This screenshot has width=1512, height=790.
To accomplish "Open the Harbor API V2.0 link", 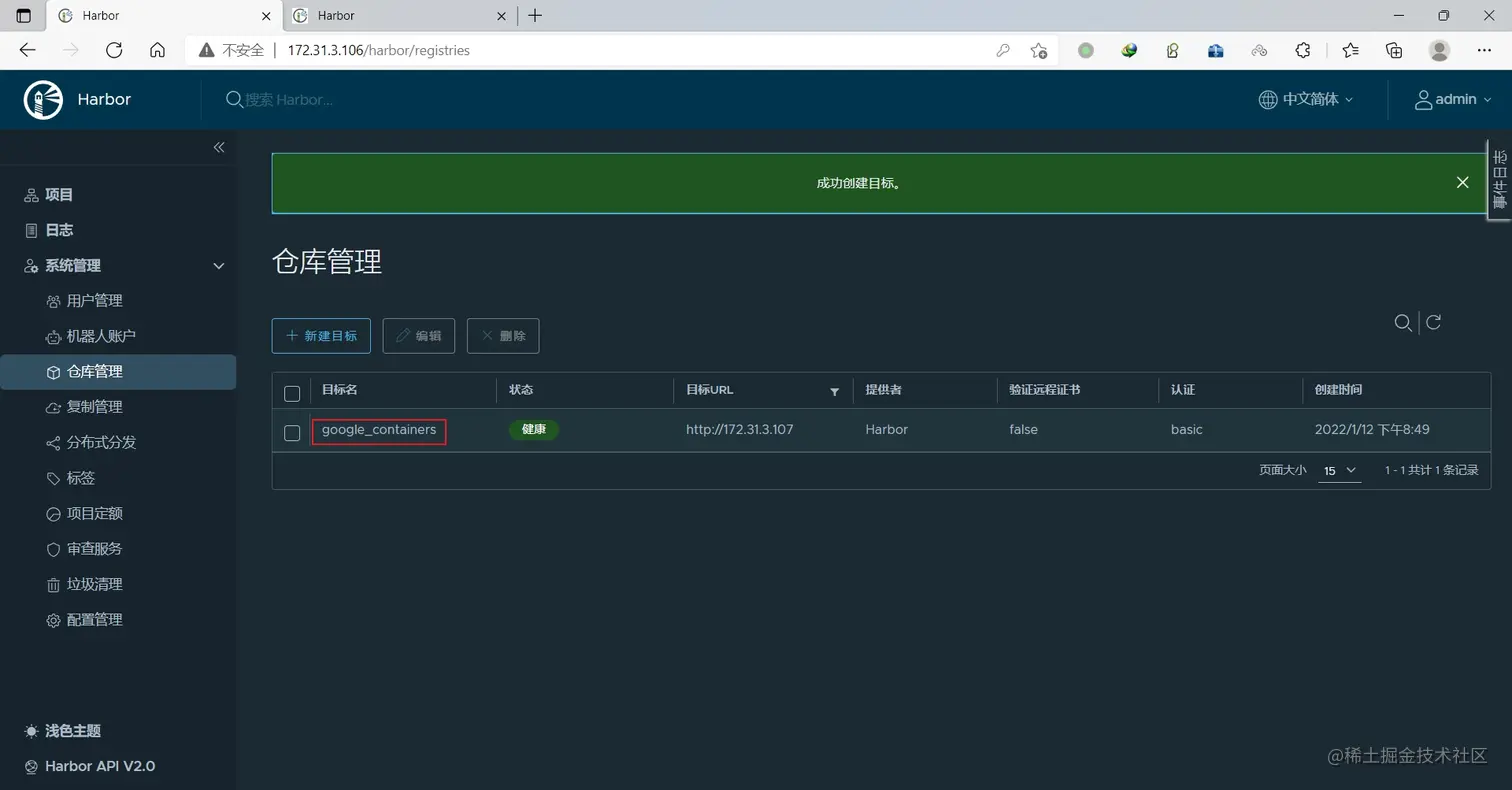I will point(89,766).
